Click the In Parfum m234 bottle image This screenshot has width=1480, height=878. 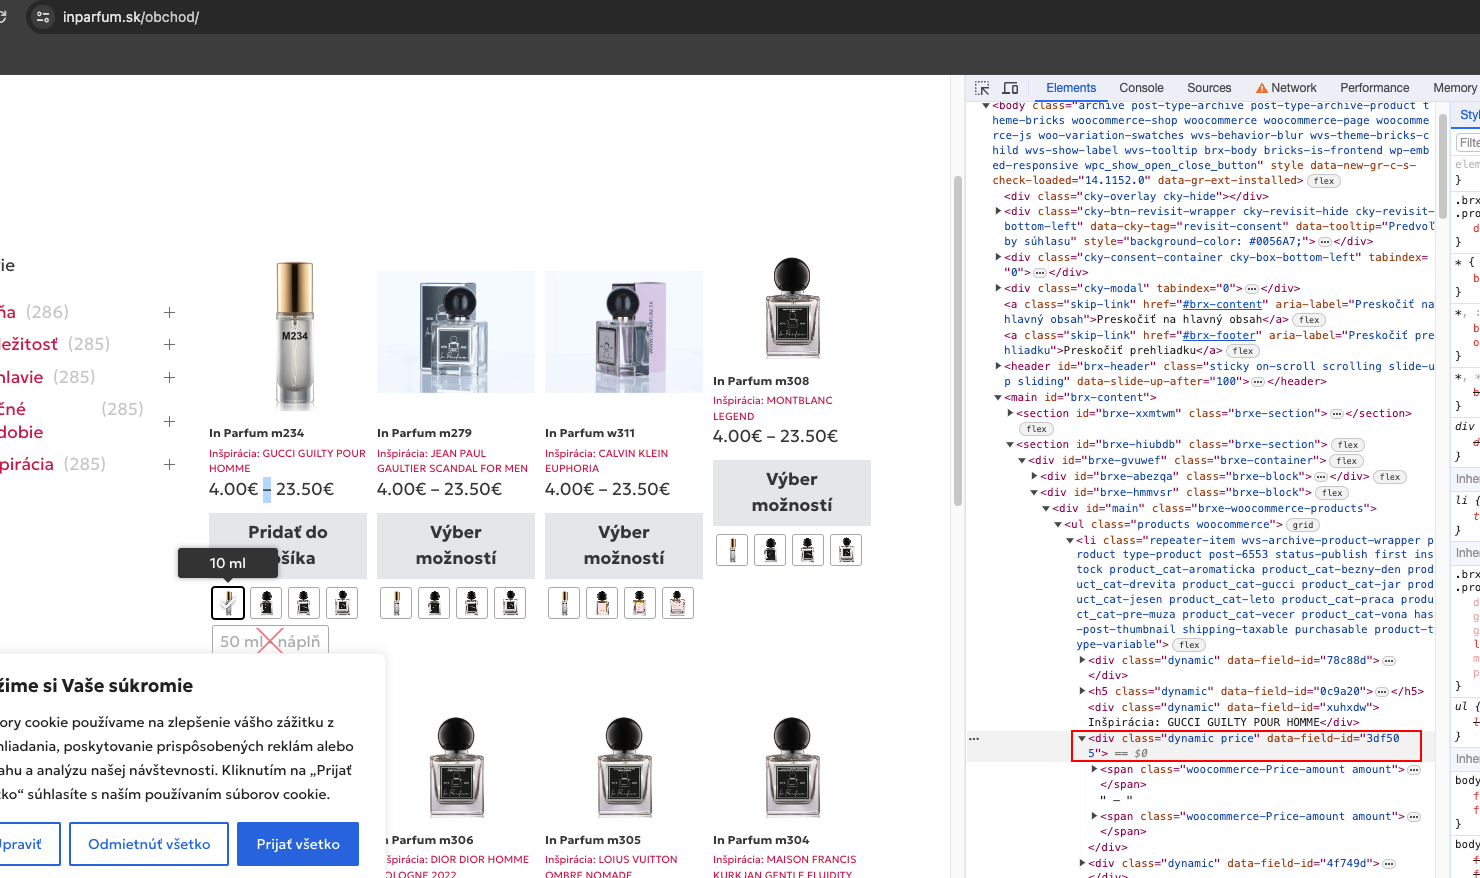(x=294, y=336)
